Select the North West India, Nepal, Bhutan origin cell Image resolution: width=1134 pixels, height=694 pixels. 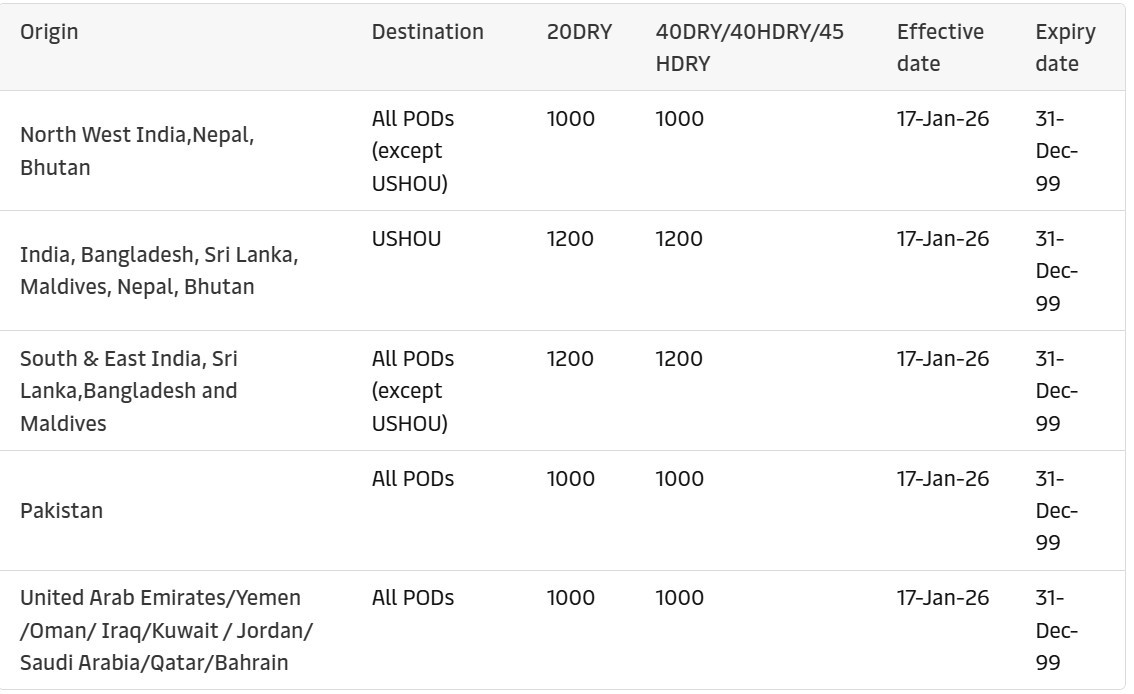[137, 151]
